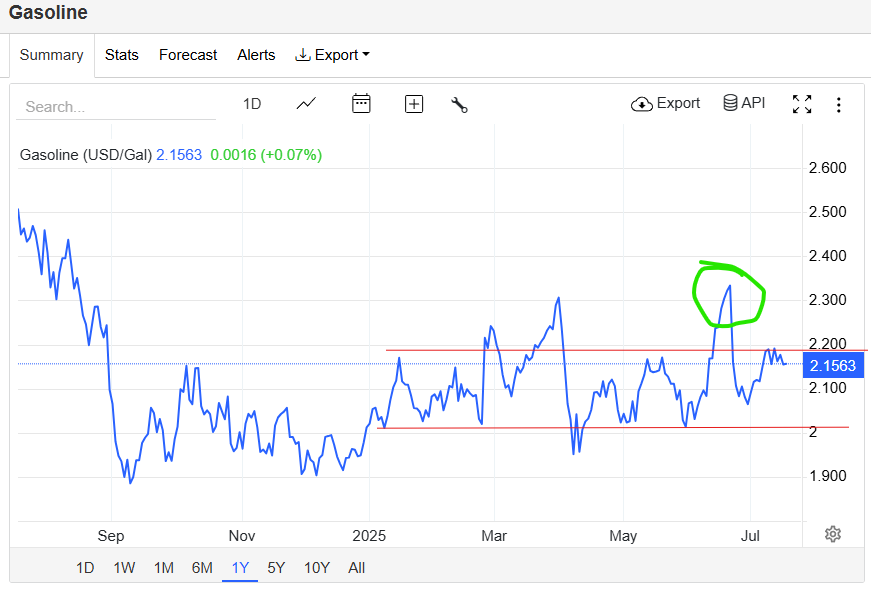Open the 1D interval selector
Image resolution: width=871 pixels, height=597 pixels.
(252, 104)
